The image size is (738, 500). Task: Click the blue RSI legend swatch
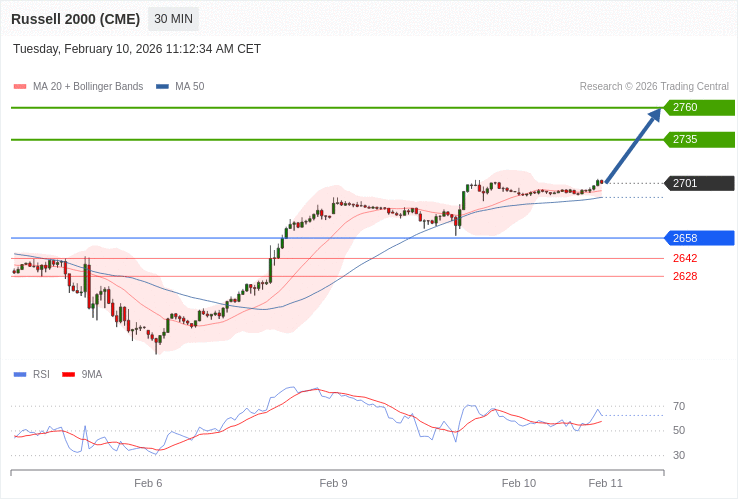point(20,375)
